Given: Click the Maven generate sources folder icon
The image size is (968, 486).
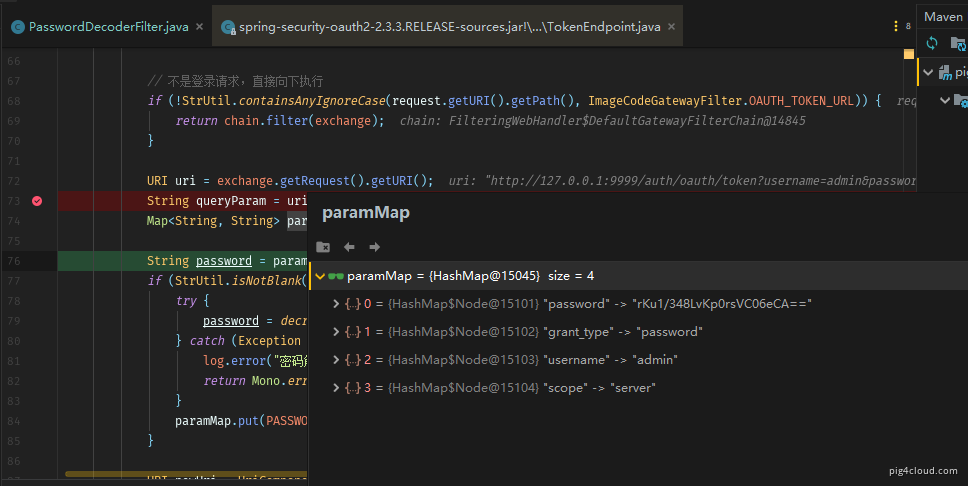Looking at the screenshot, I should click(958, 43).
